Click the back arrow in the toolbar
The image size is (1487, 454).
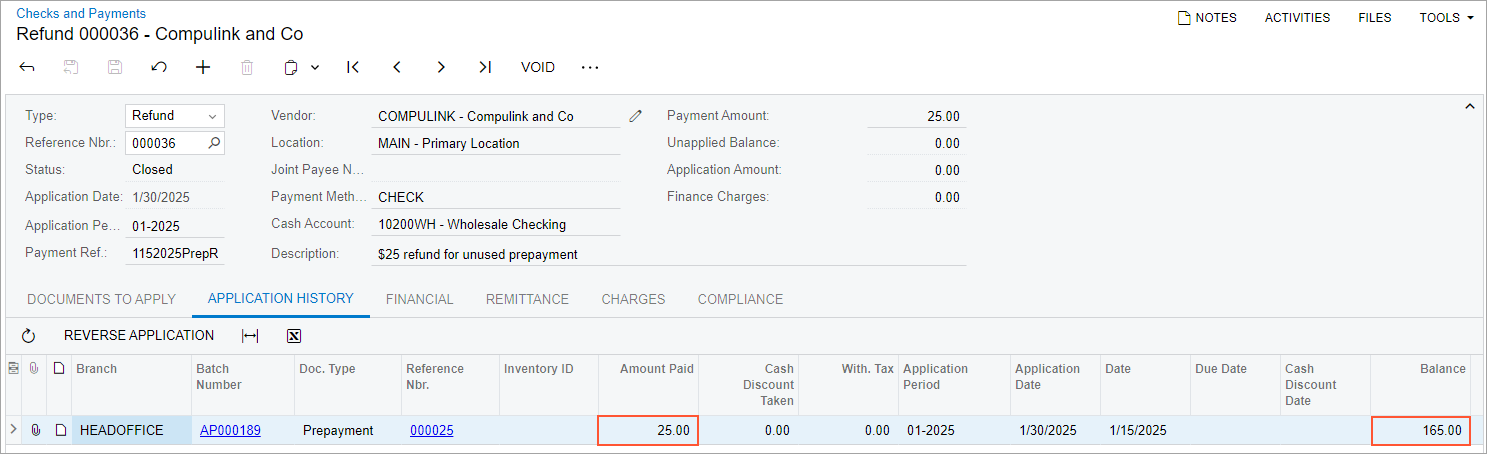[27, 67]
